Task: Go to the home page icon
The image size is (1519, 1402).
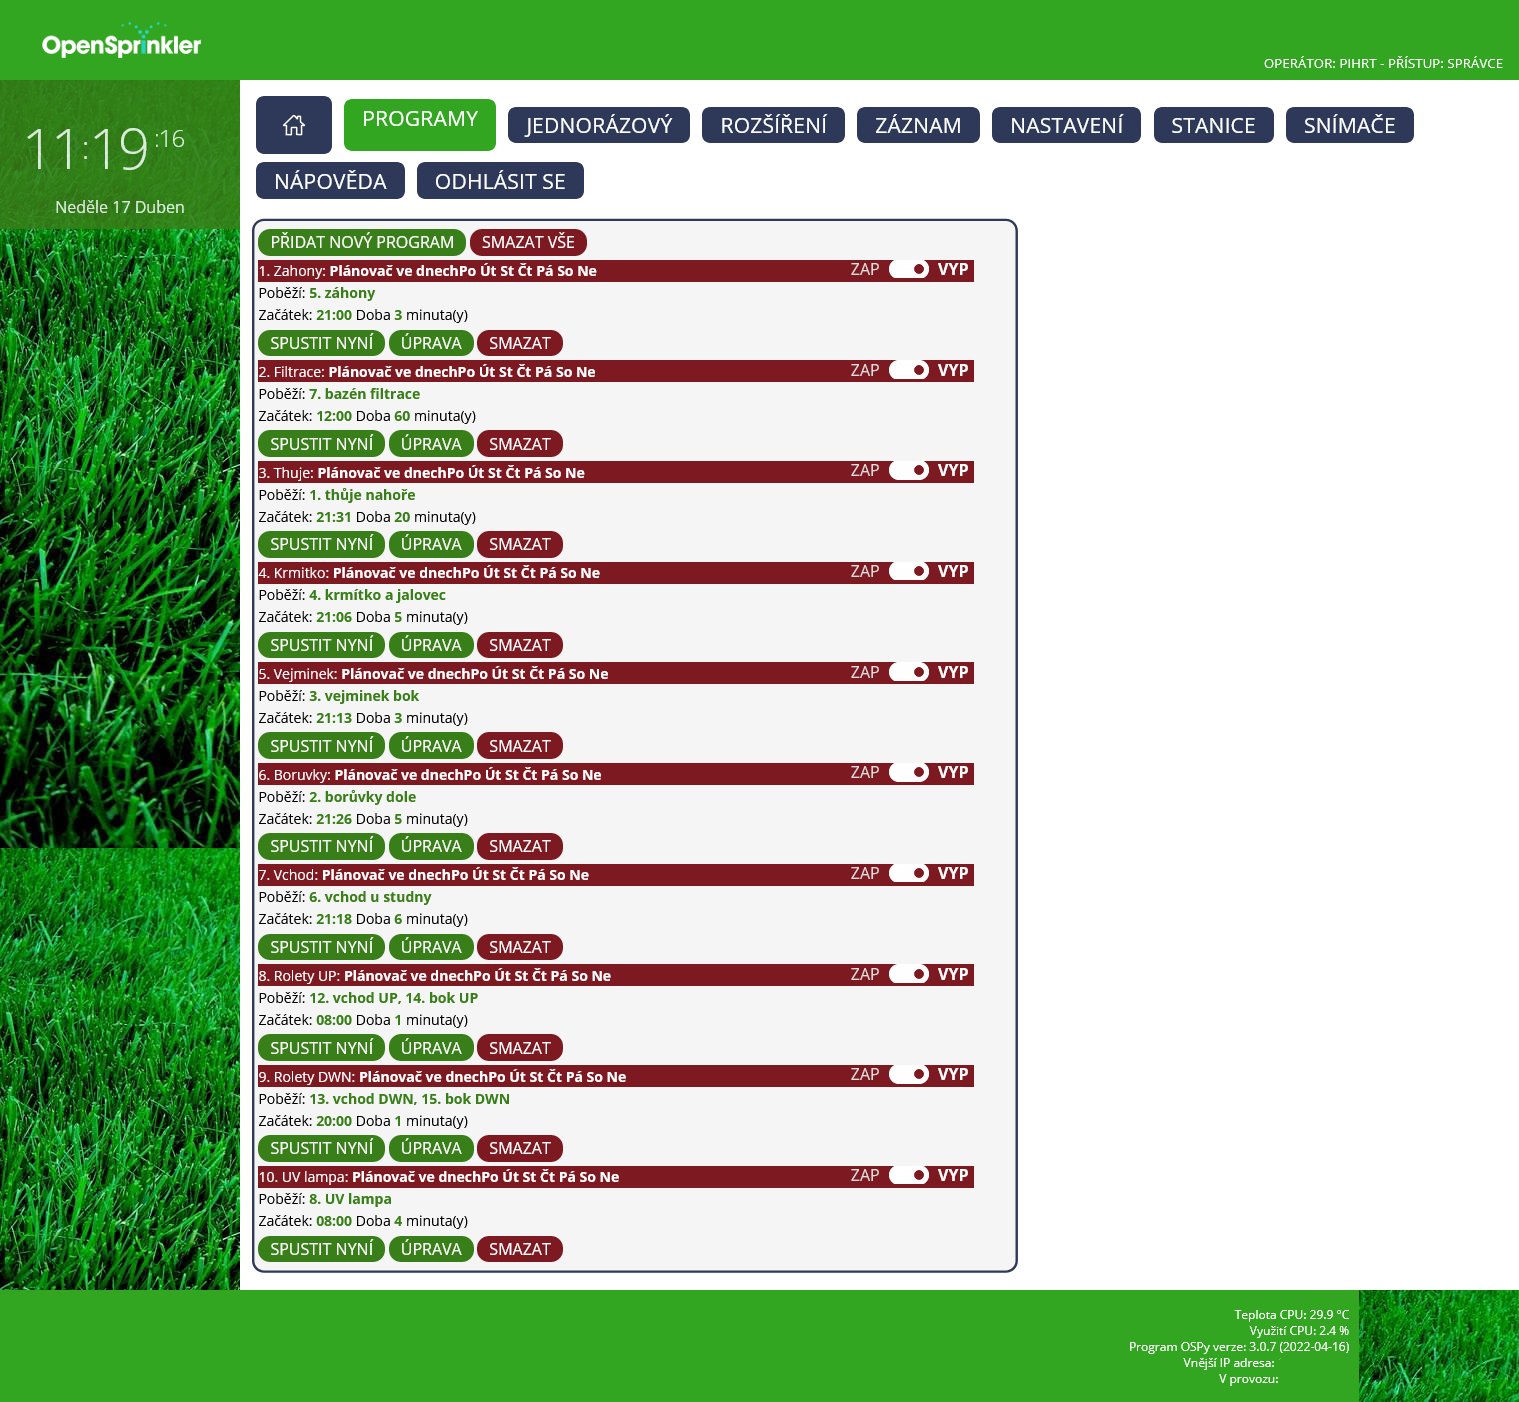Action: pos(294,125)
